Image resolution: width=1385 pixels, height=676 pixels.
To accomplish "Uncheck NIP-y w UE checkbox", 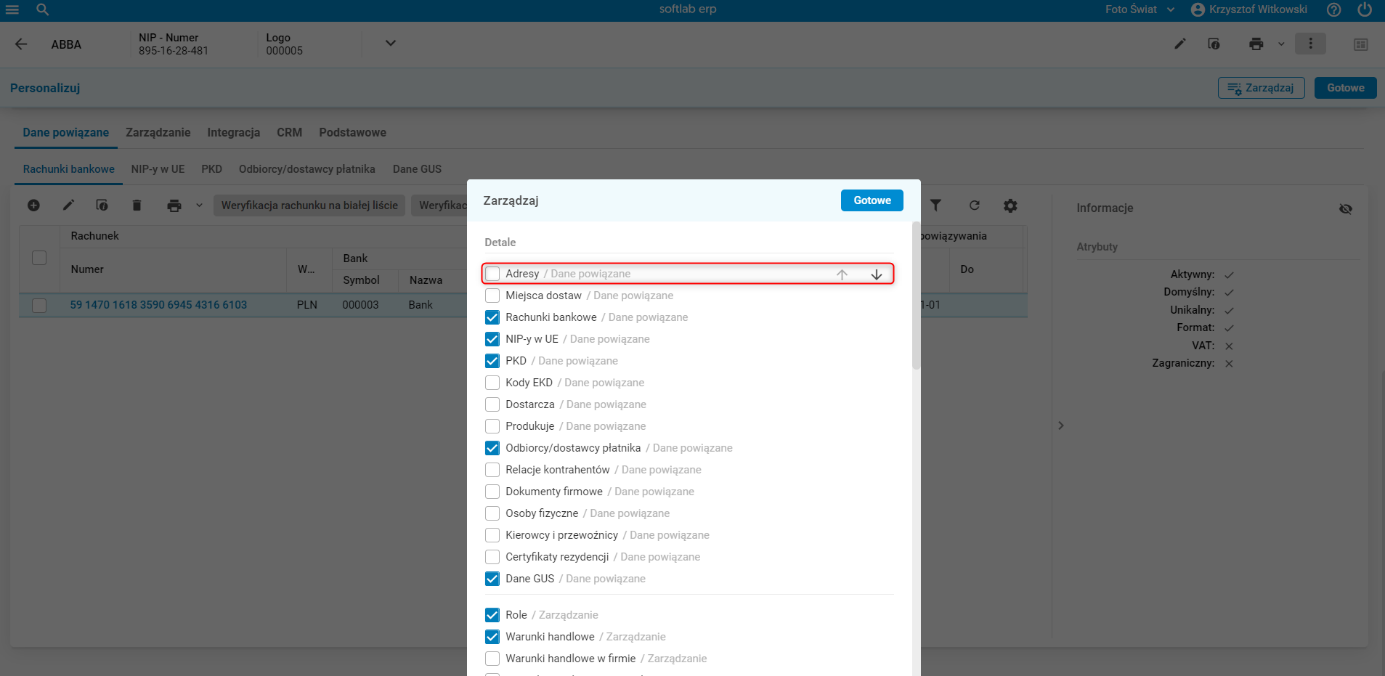I will point(492,339).
